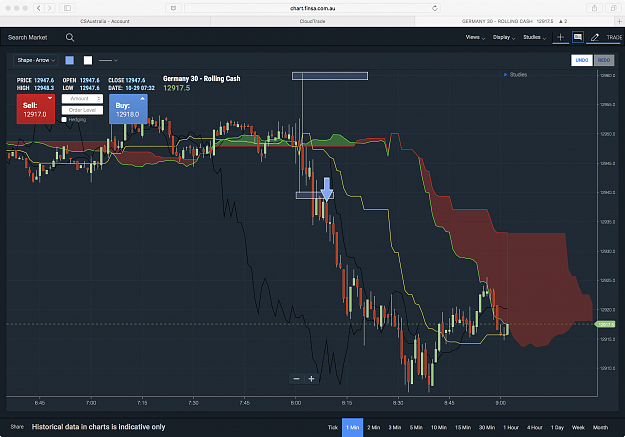Screen dimensions: 625x437
Task: Select the Month timeframe
Action: 600,427
